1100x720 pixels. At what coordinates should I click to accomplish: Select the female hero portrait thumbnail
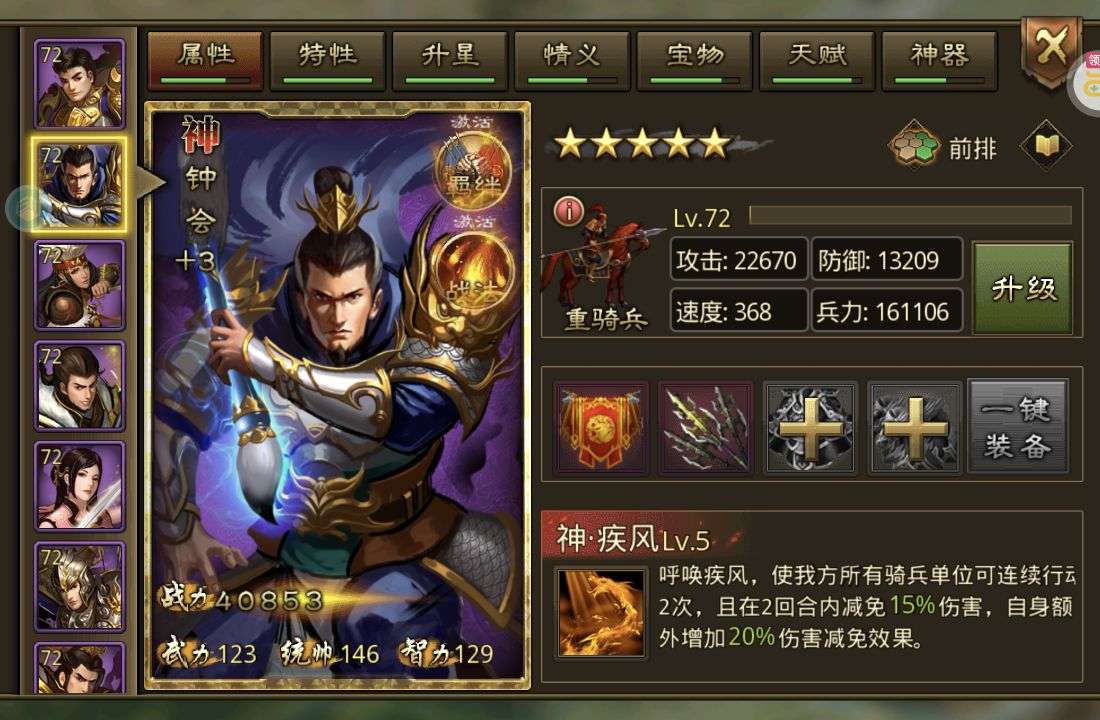[x=80, y=486]
